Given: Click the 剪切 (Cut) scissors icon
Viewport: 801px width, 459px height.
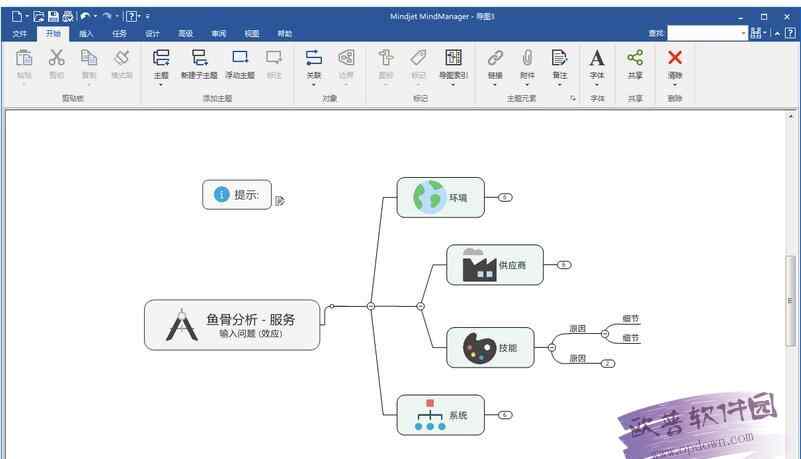Looking at the screenshot, I should (x=57, y=58).
